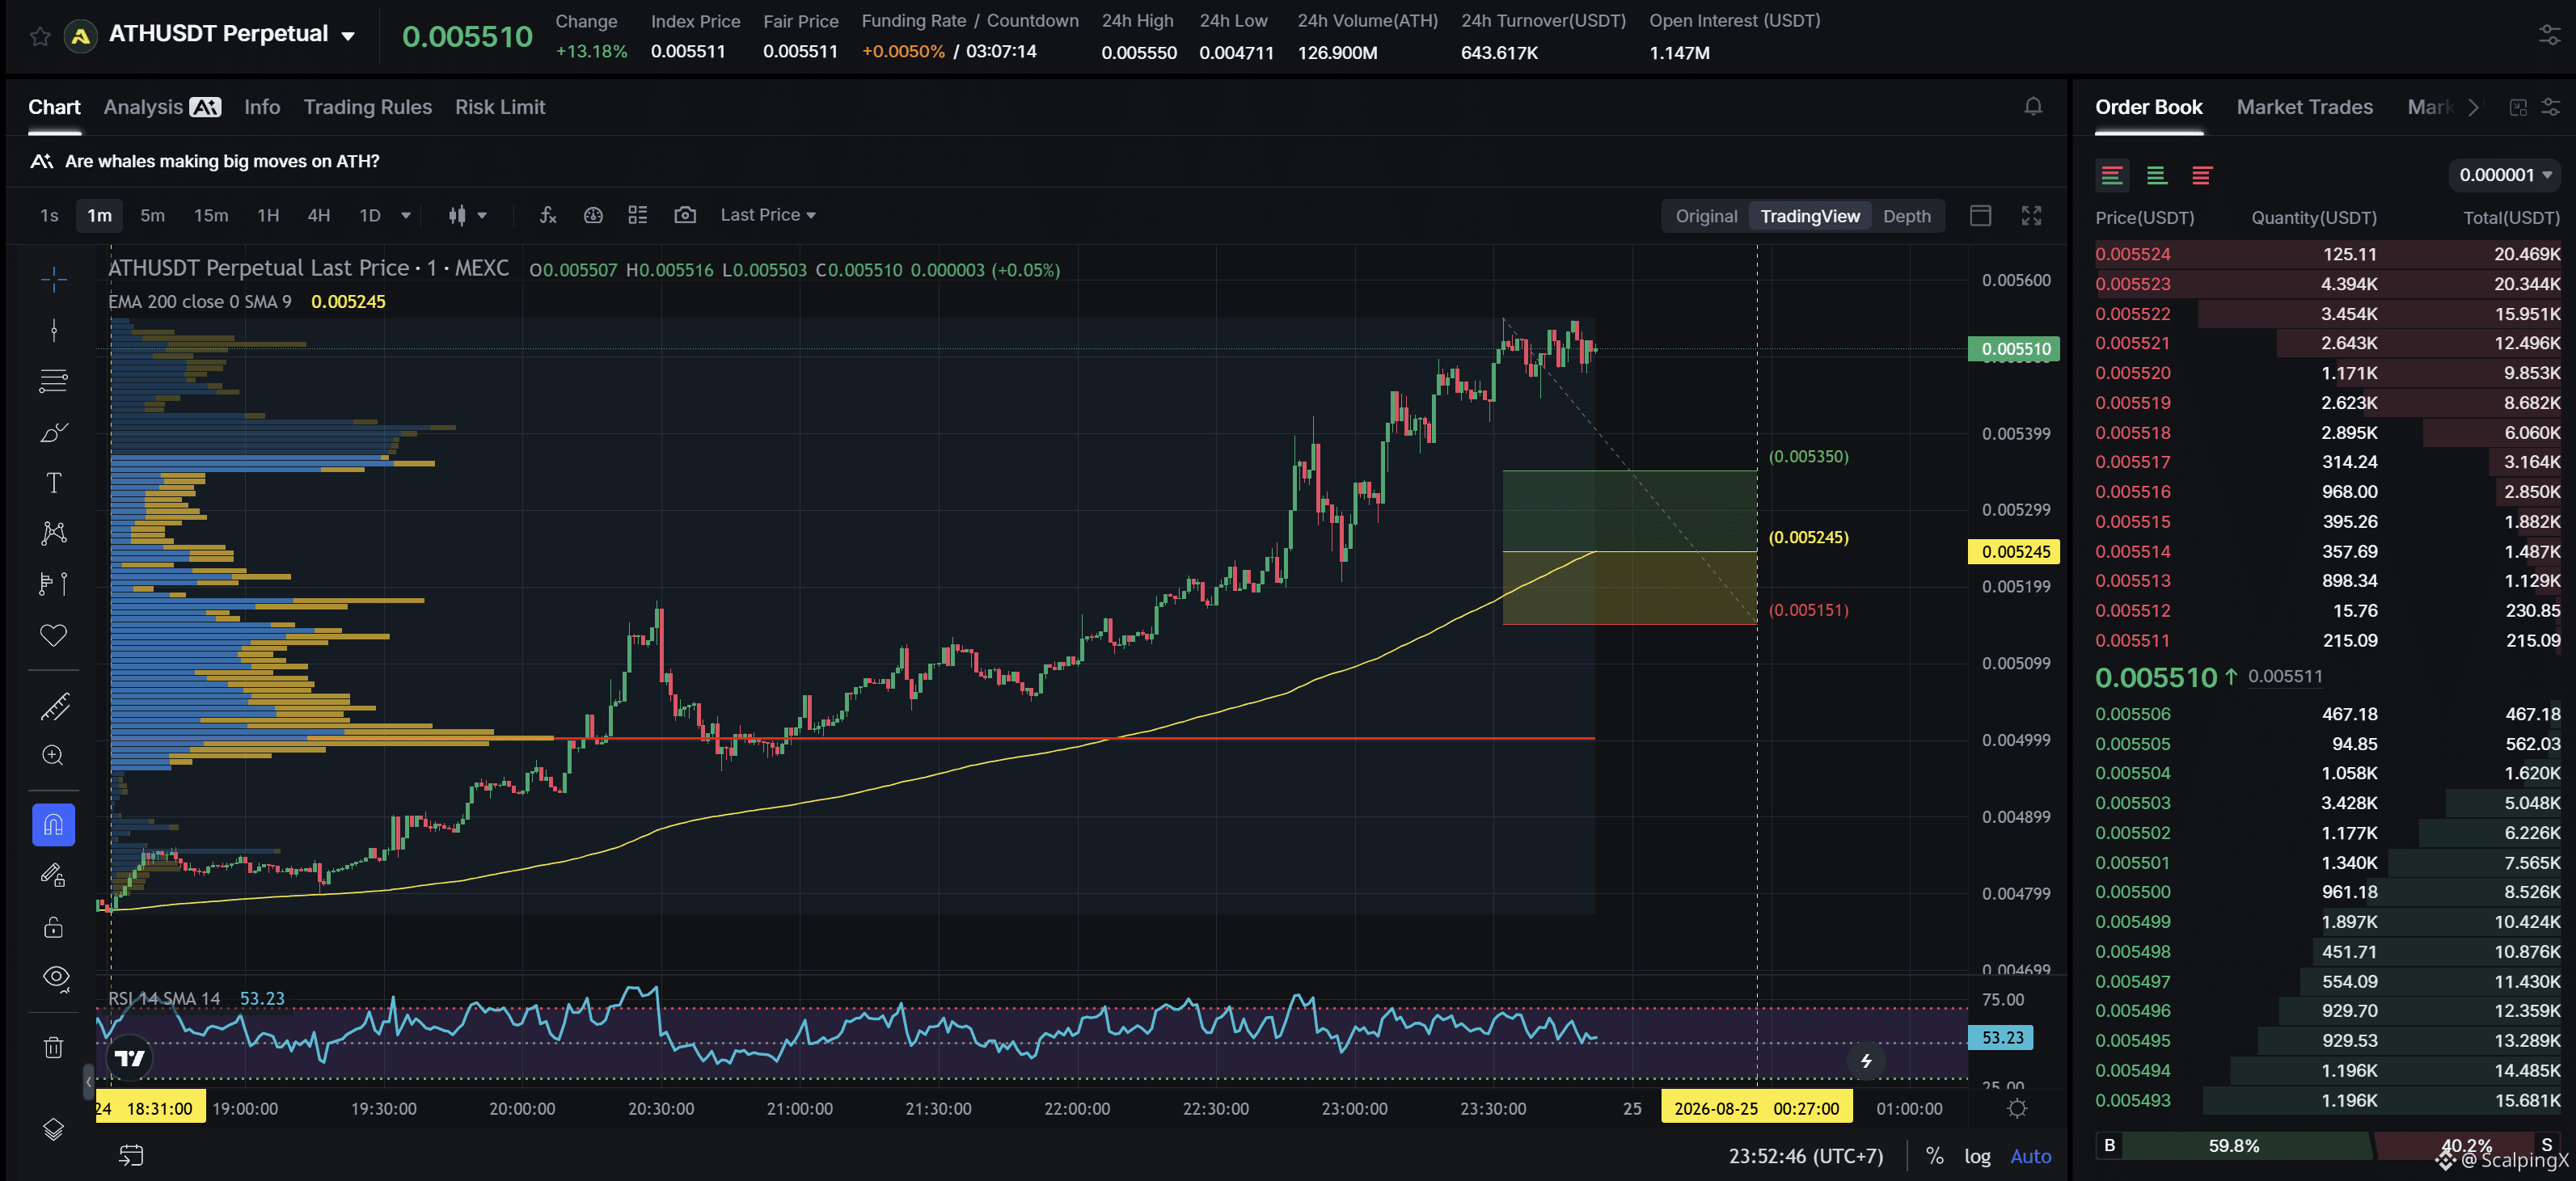Toggle magnet mode snapping
This screenshot has height=1181, width=2576.
pos(54,825)
